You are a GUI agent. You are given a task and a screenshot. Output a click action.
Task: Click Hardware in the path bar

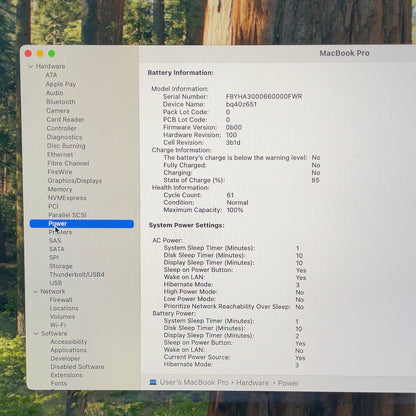coord(252,383)
